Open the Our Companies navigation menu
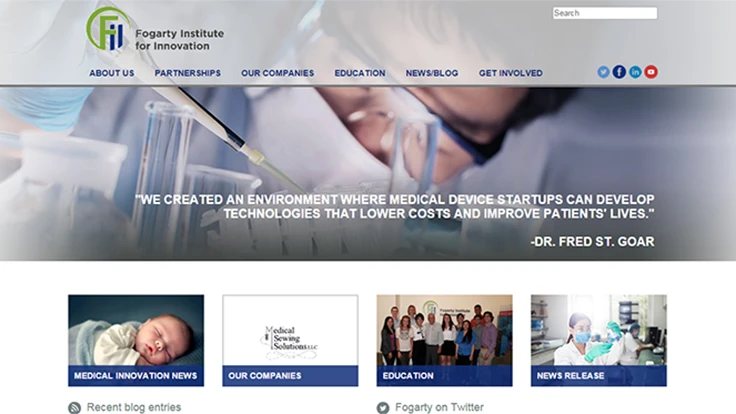Image resolution: width=736 pixels, height=414 pixels. point(277,73)
